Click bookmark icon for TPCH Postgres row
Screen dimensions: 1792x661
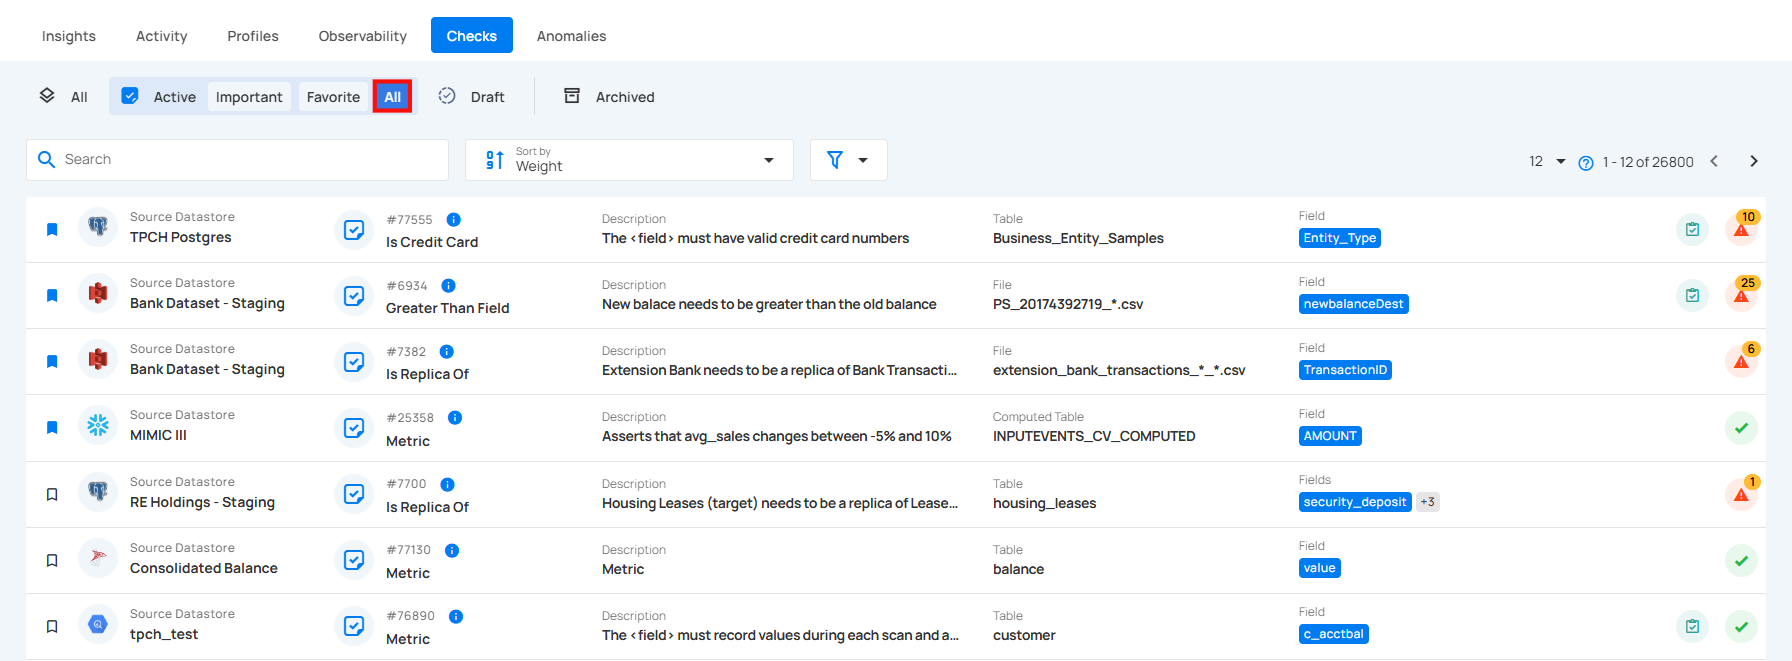(x=52, y=229)
